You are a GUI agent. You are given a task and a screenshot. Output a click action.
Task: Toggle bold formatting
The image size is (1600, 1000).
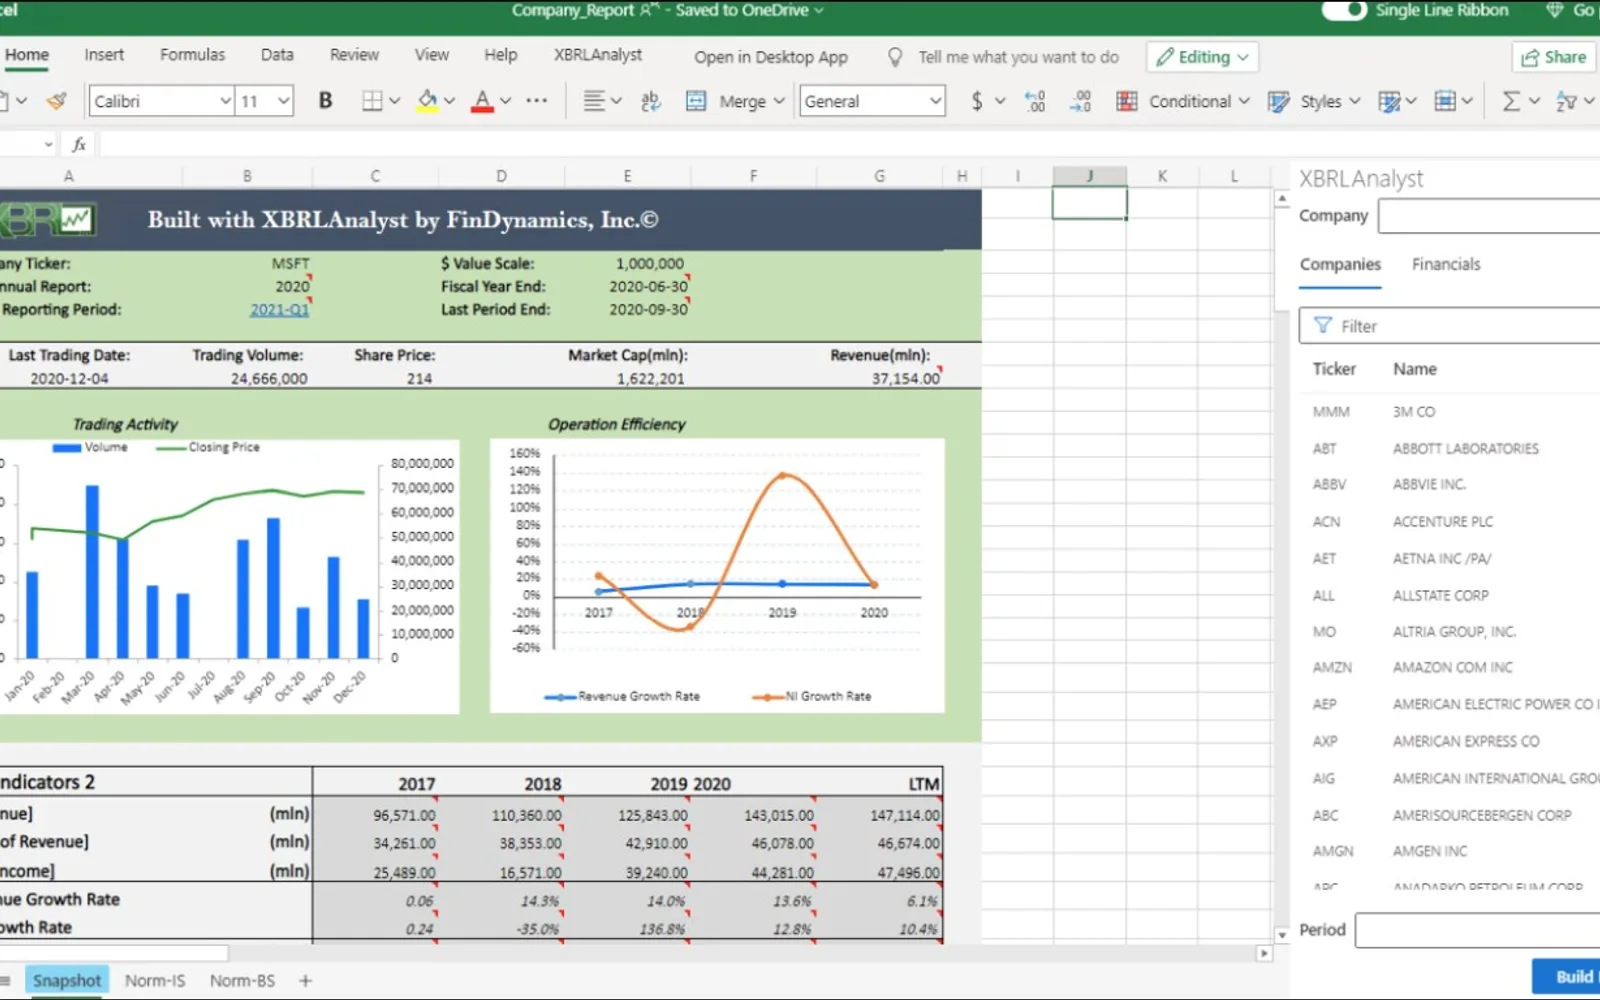coord(325,101)
